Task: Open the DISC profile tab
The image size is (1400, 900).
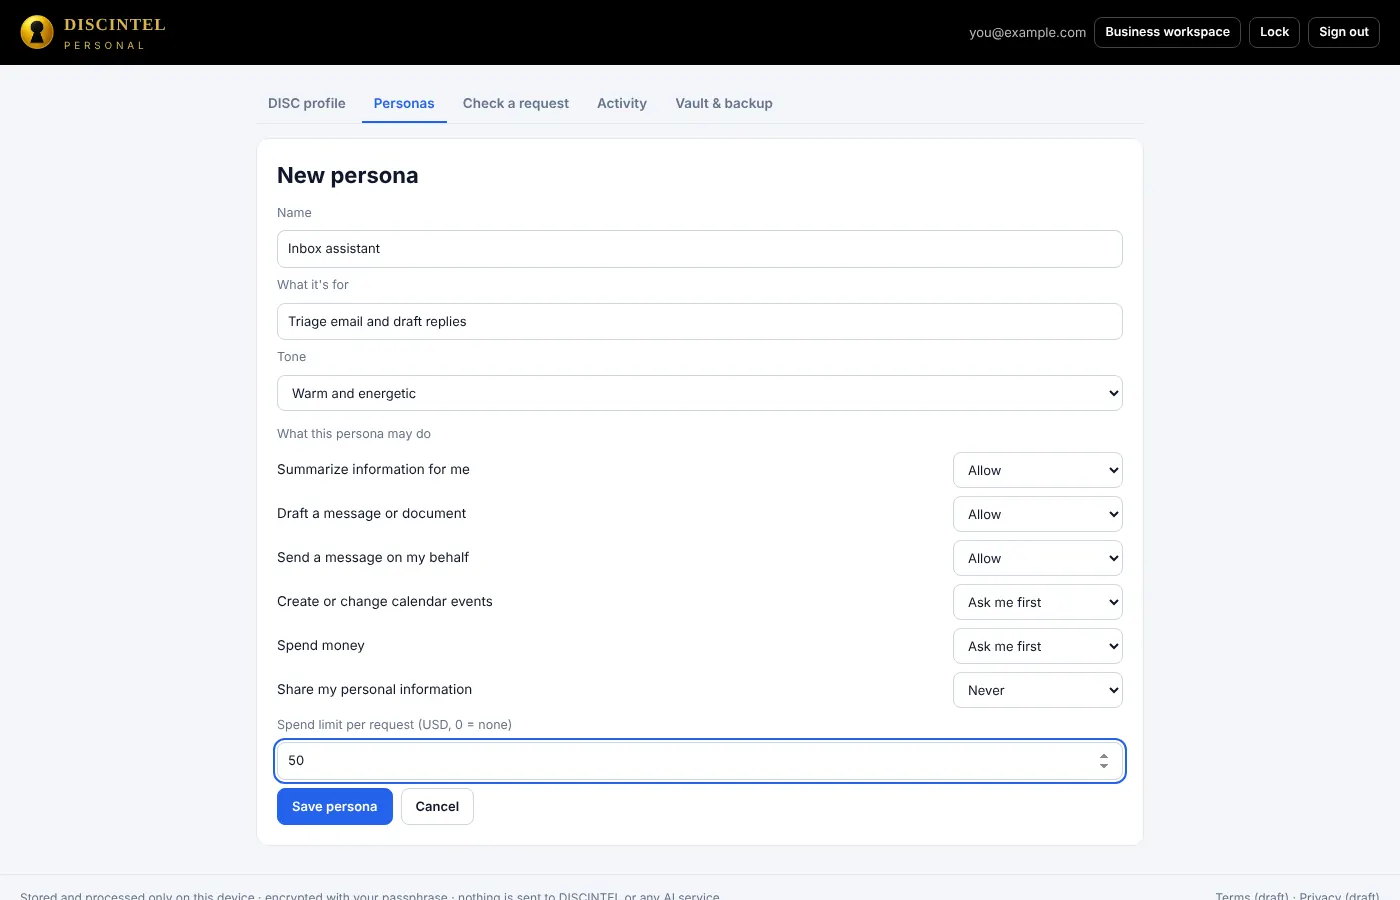Action: click(x=306, y=103)
